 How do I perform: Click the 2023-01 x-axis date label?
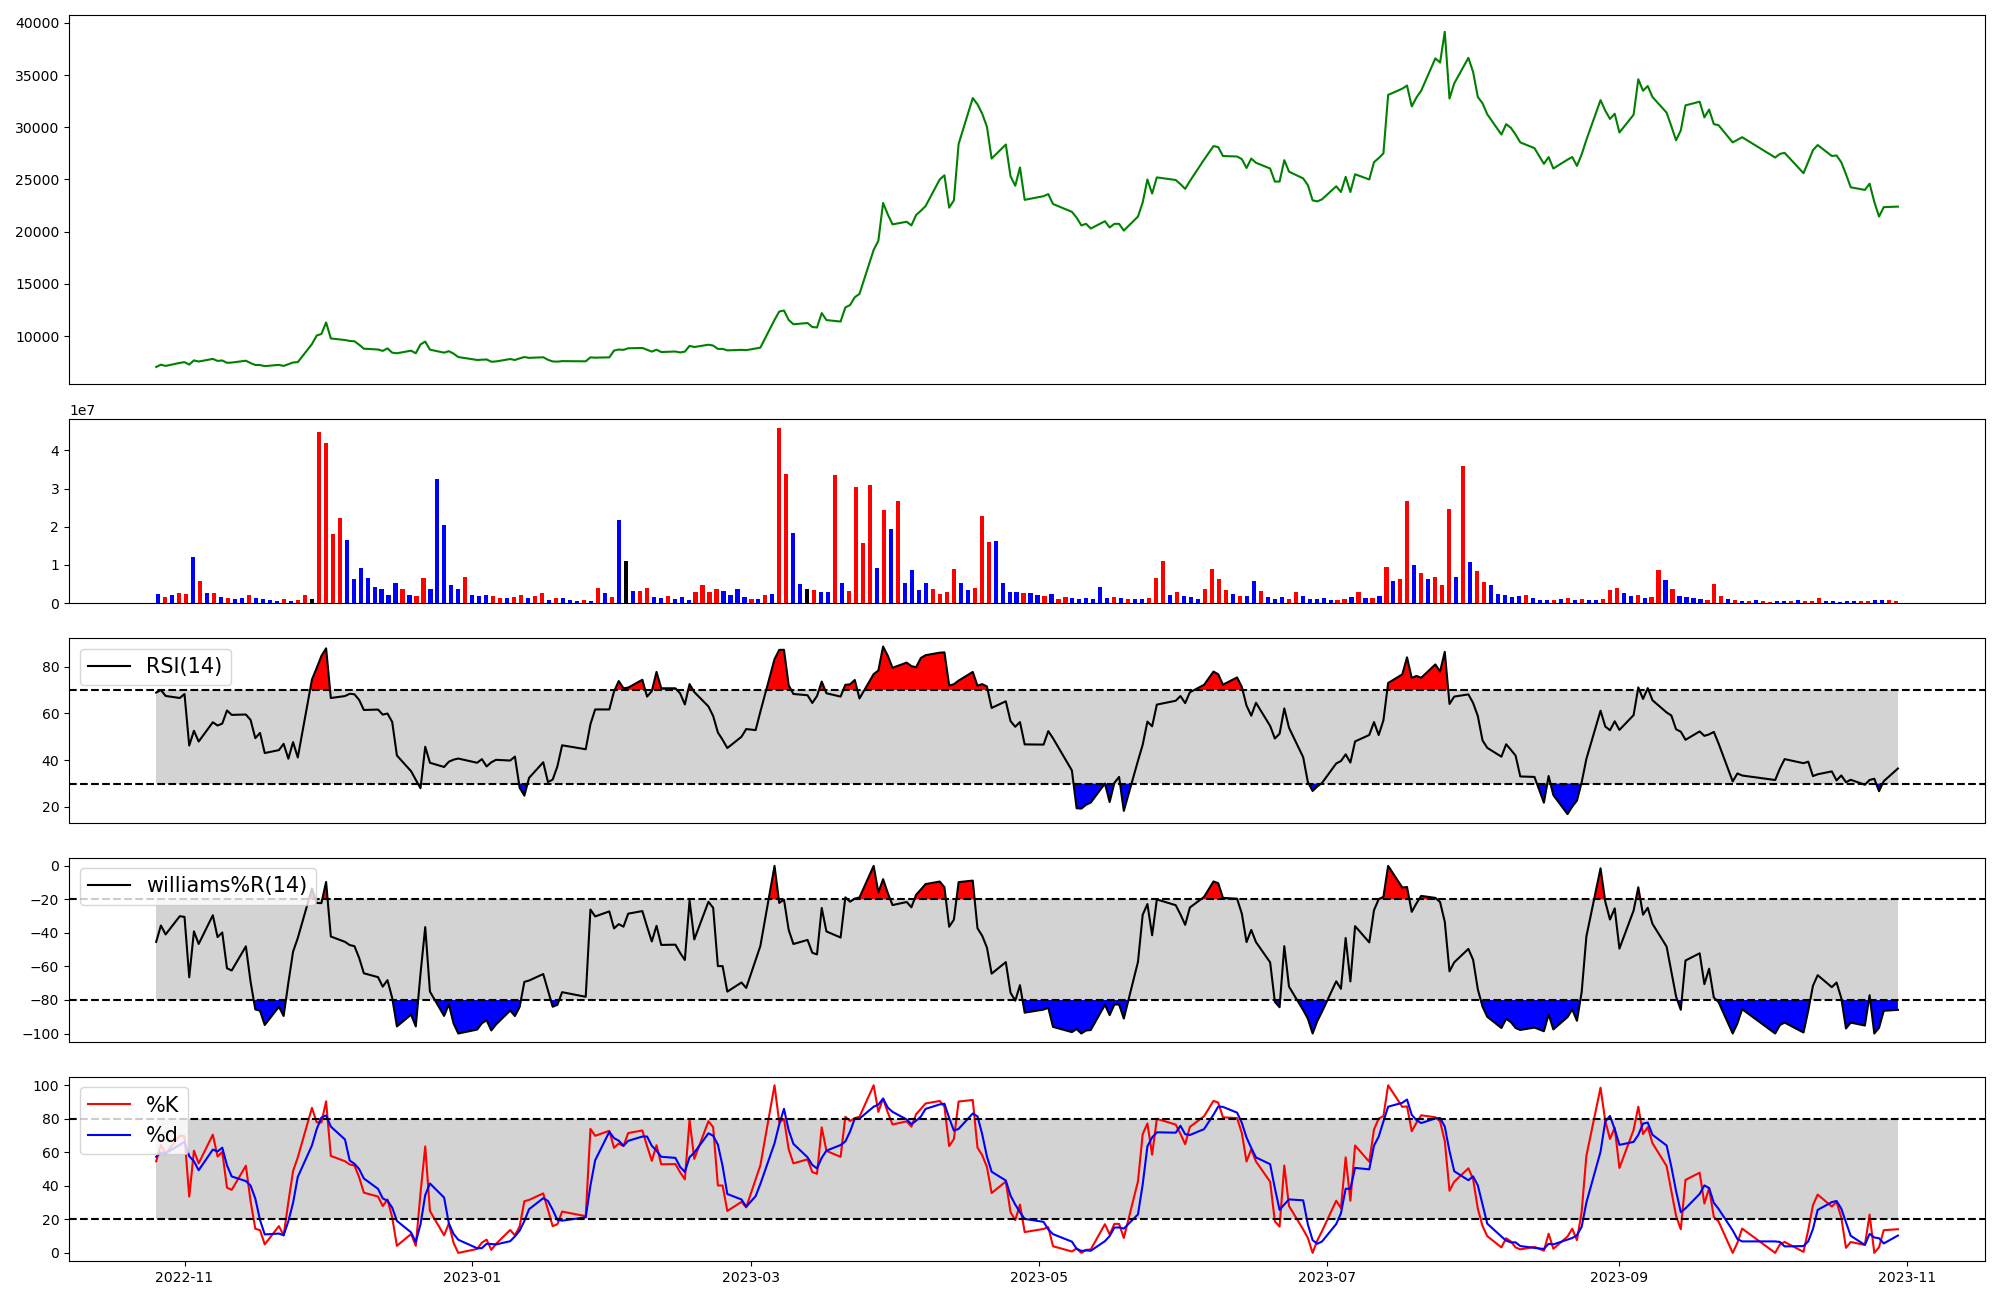pyautogui.click(x=471, y=1277)
